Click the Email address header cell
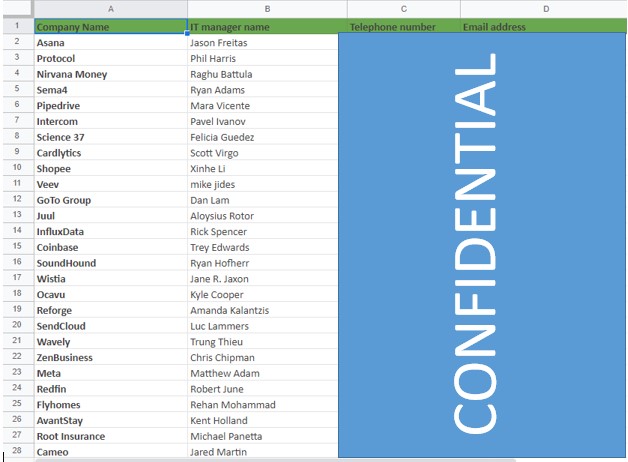The image size is (628, 462). (x=544, y=26)
